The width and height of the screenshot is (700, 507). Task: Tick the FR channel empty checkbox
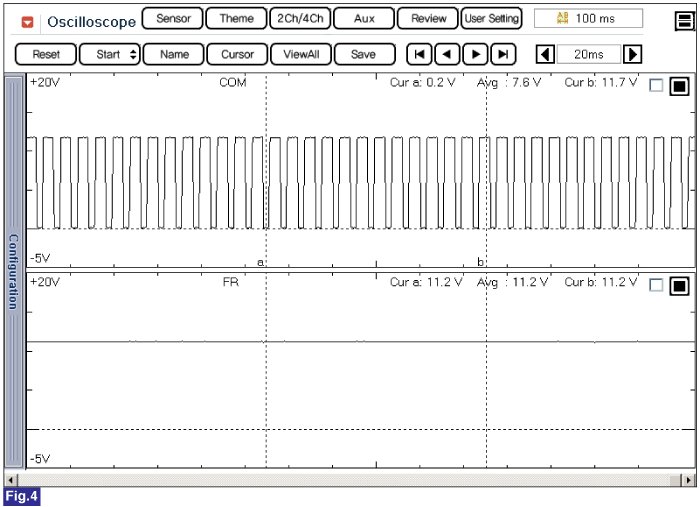click(656, 285)
